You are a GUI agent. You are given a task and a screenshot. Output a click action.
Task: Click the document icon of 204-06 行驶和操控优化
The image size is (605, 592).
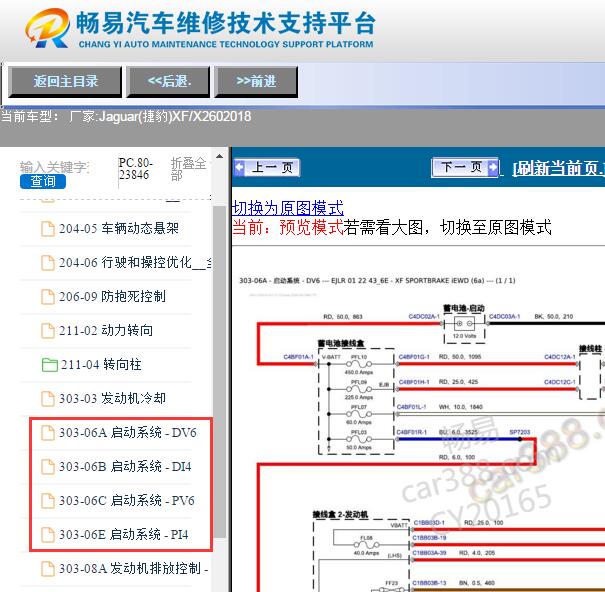tap(48, 263)
